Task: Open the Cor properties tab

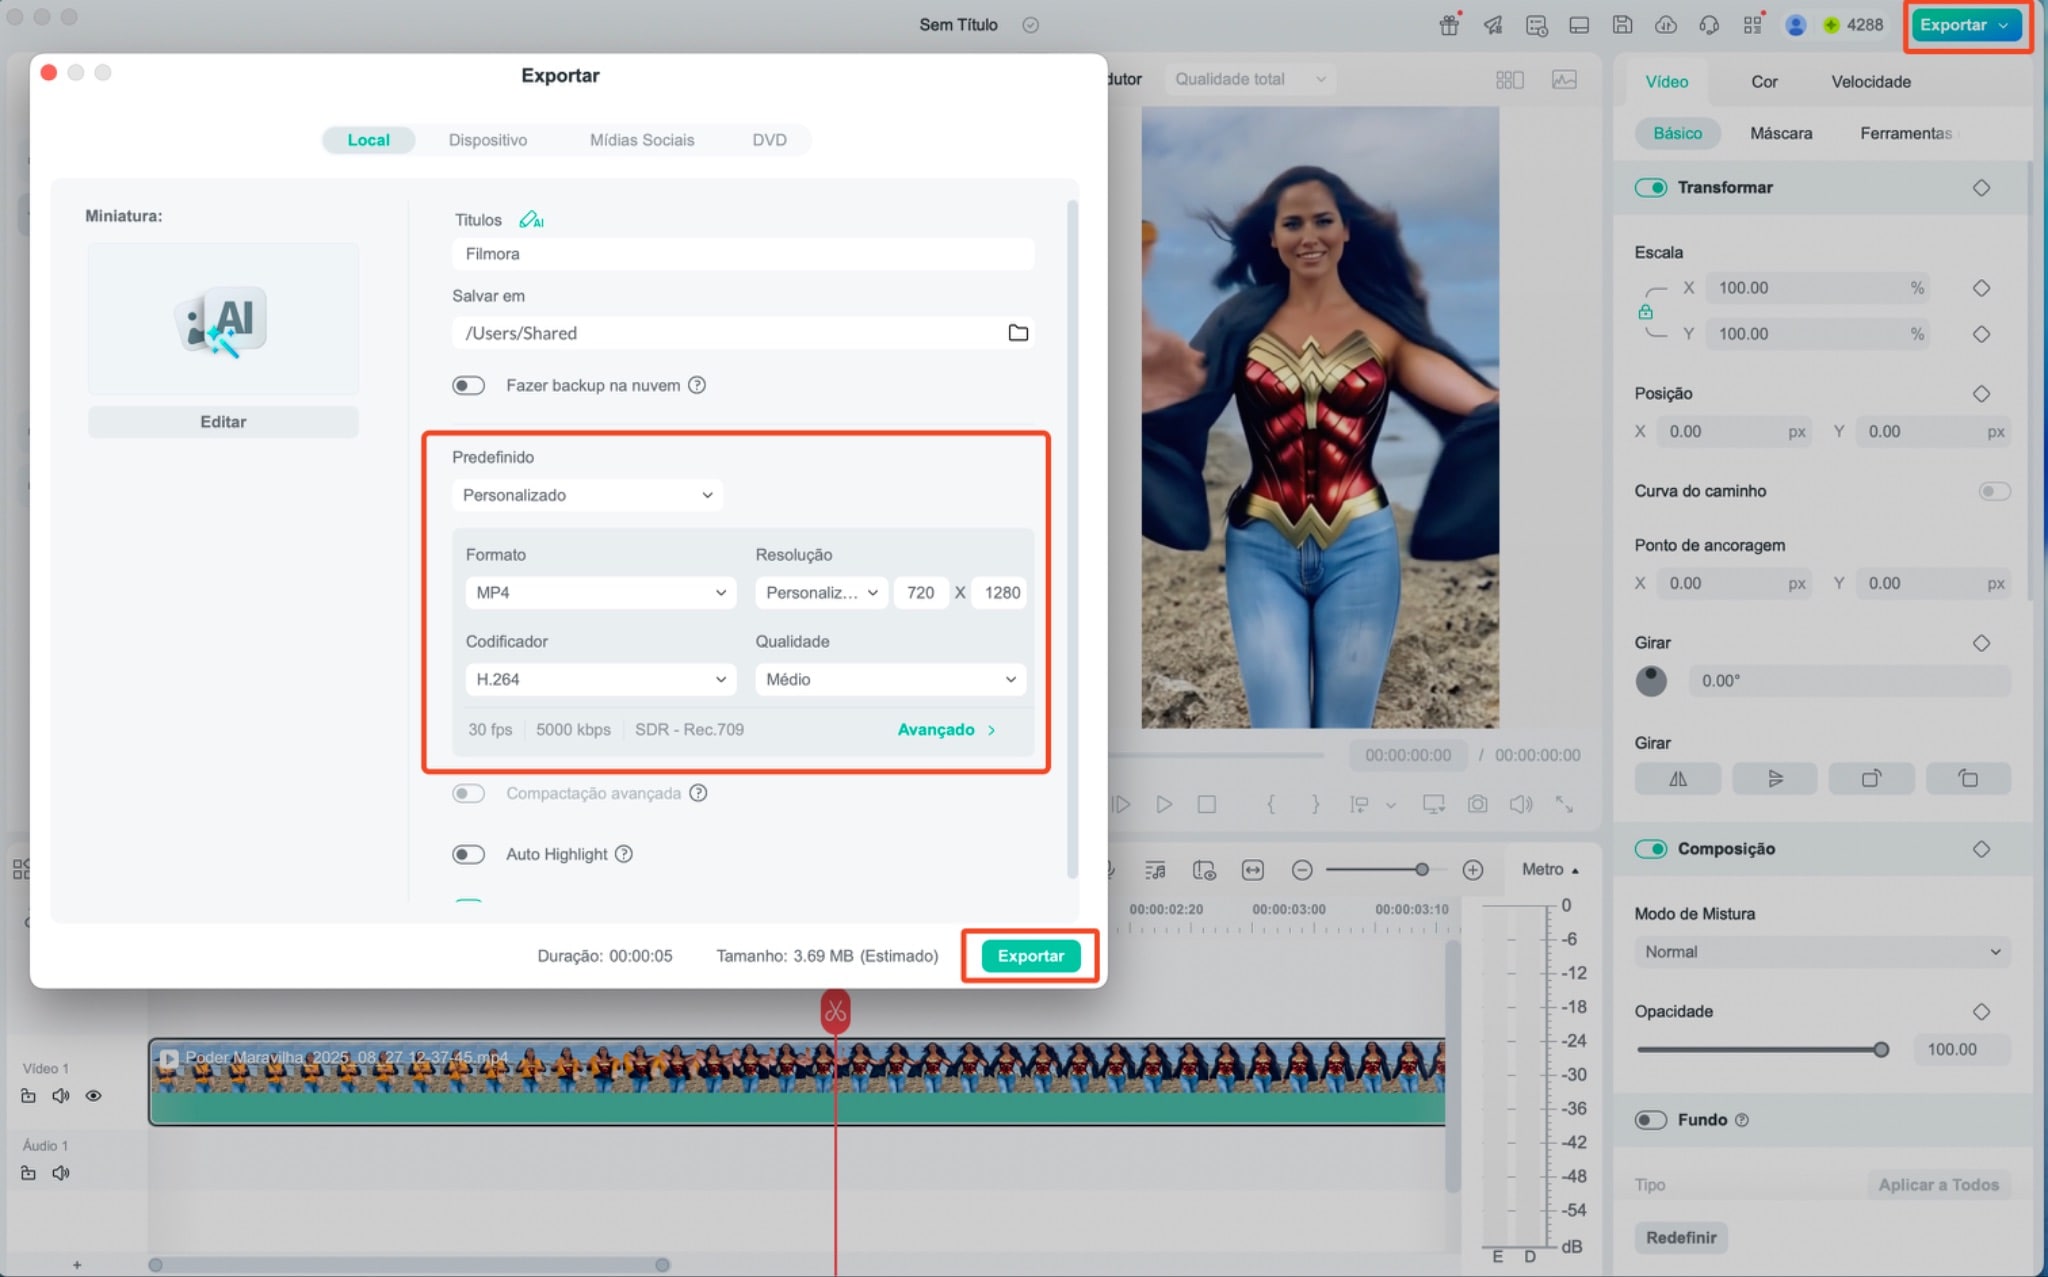Action: (x=1764, y=82)
